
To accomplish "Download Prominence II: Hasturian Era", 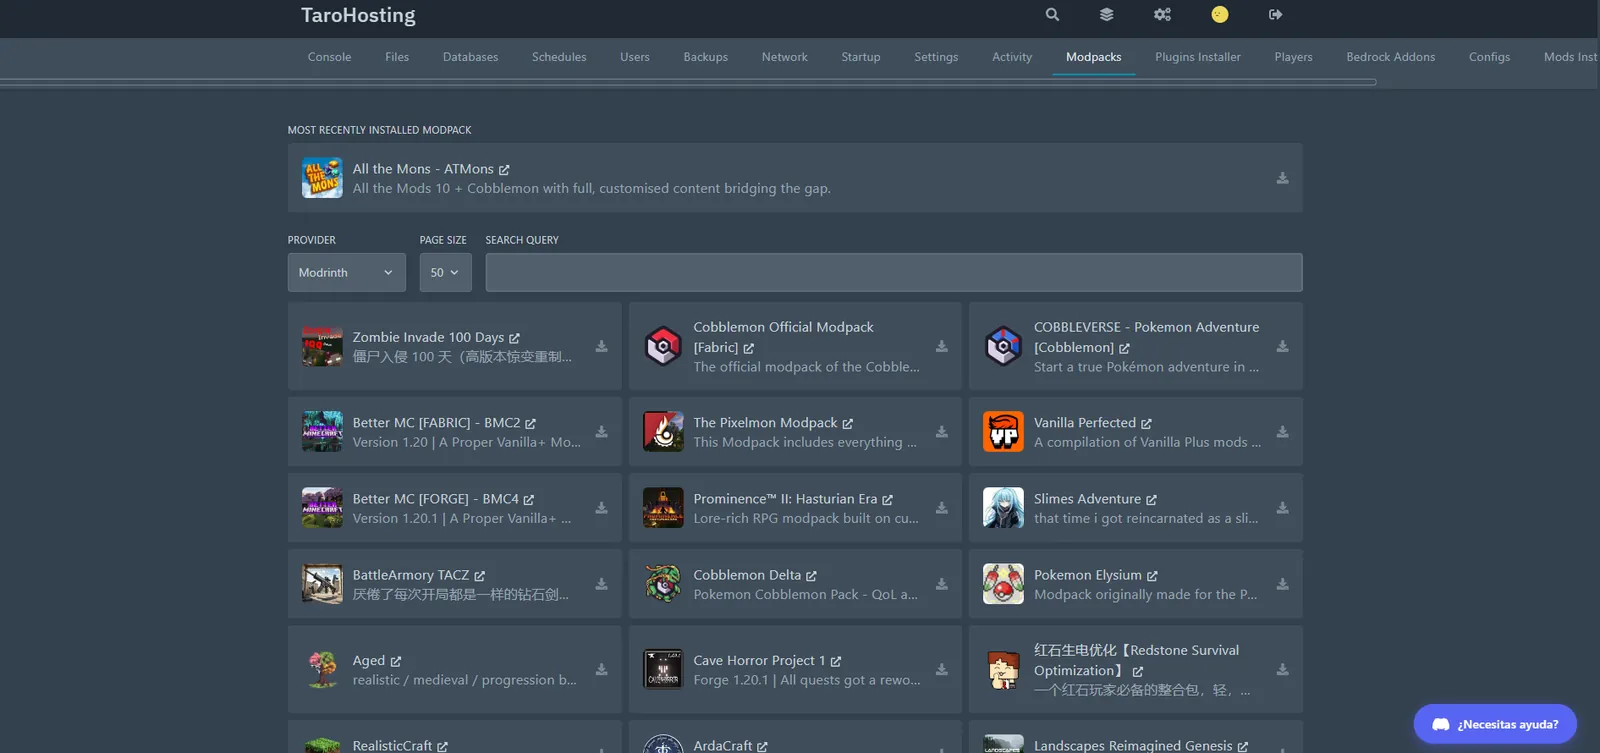I will coord(941,508).
